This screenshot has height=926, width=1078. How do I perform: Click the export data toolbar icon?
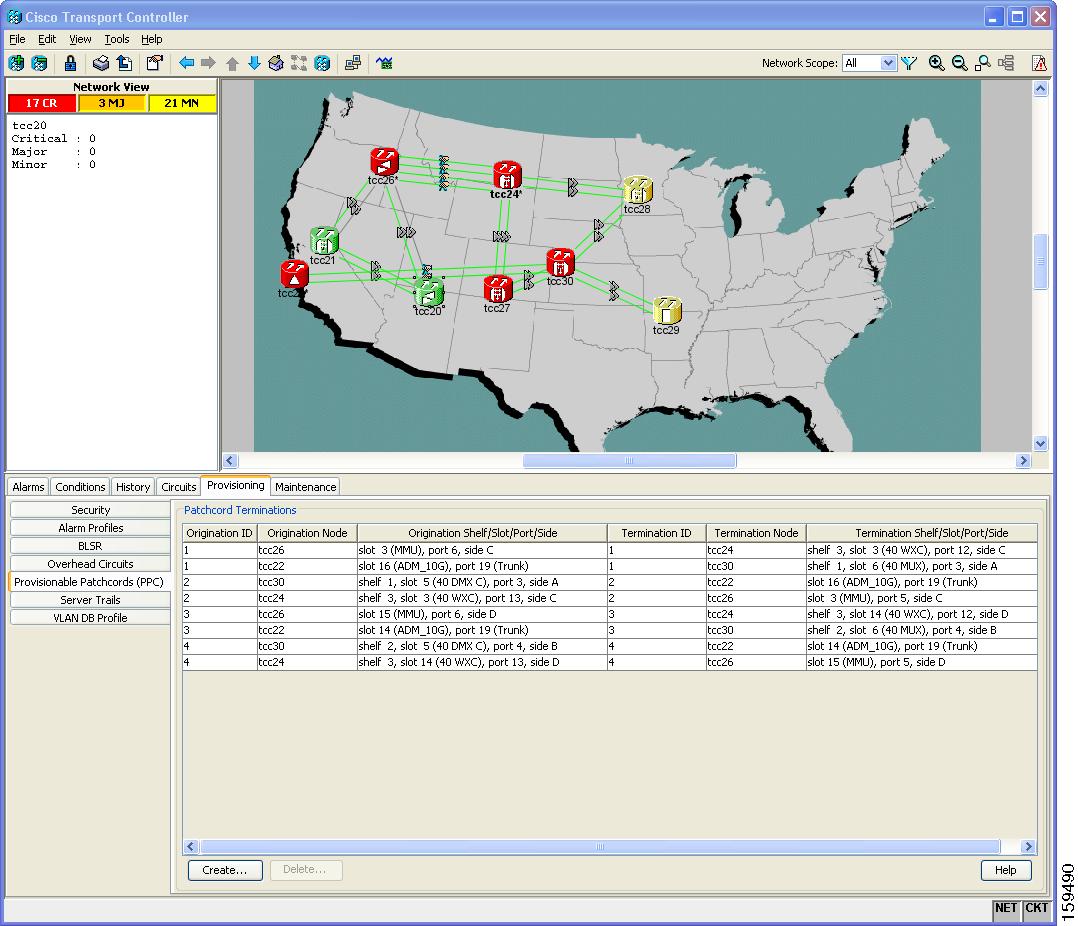[x=124, y=63]
